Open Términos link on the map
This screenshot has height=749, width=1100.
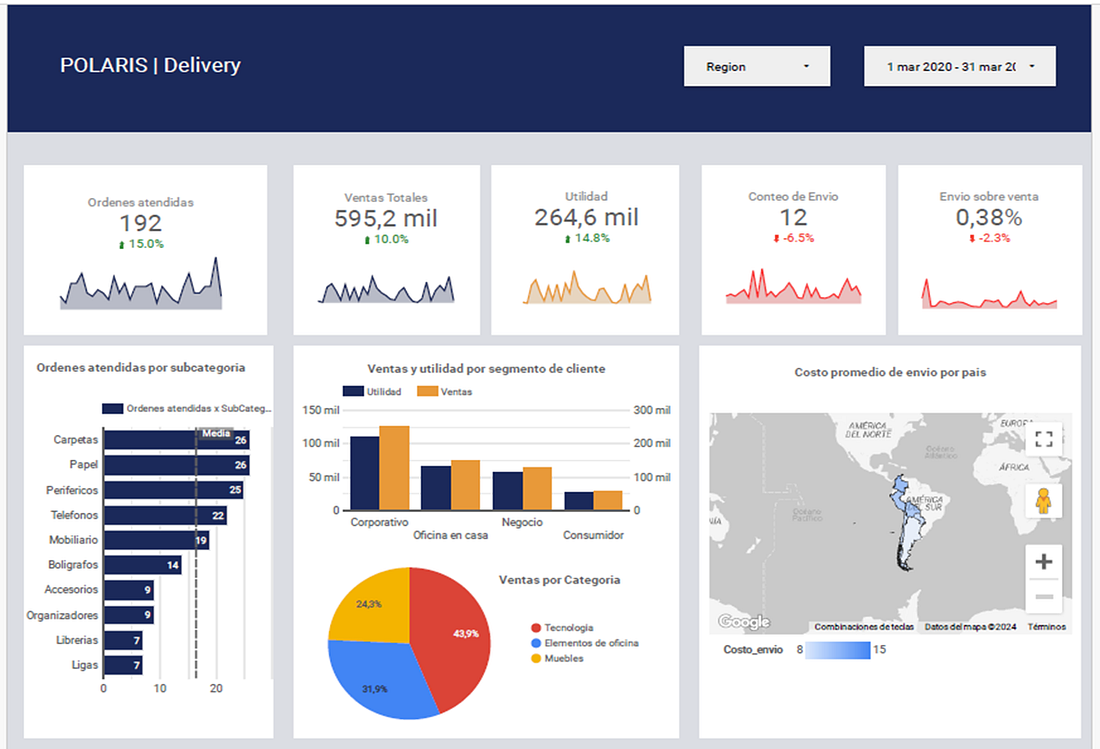[x=1047, y=627]
